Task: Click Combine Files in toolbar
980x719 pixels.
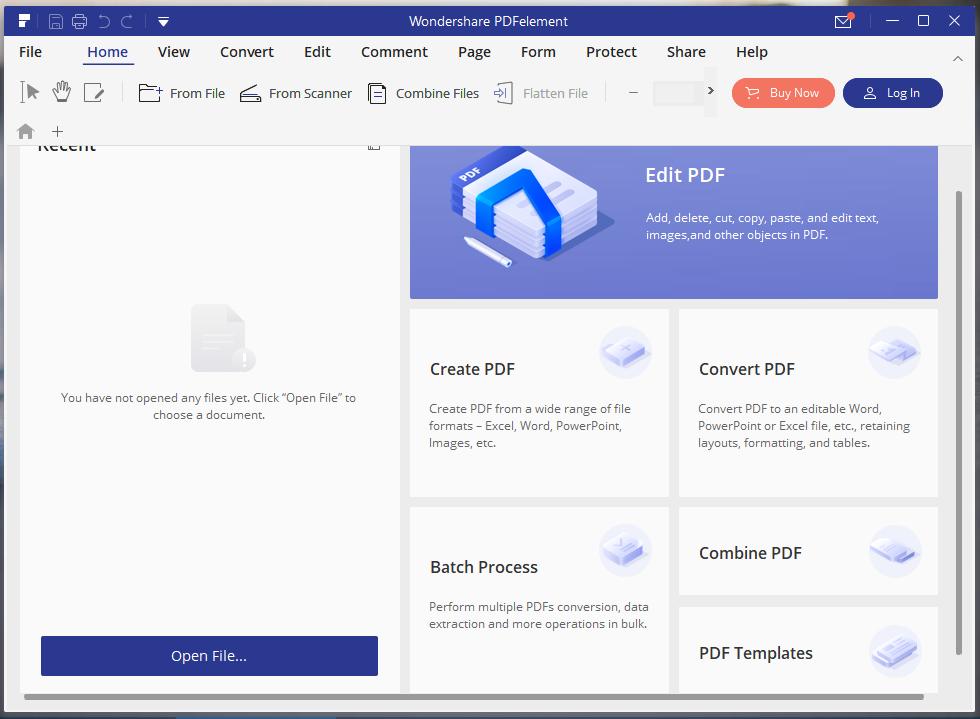Action: click(x=423, y=93)
